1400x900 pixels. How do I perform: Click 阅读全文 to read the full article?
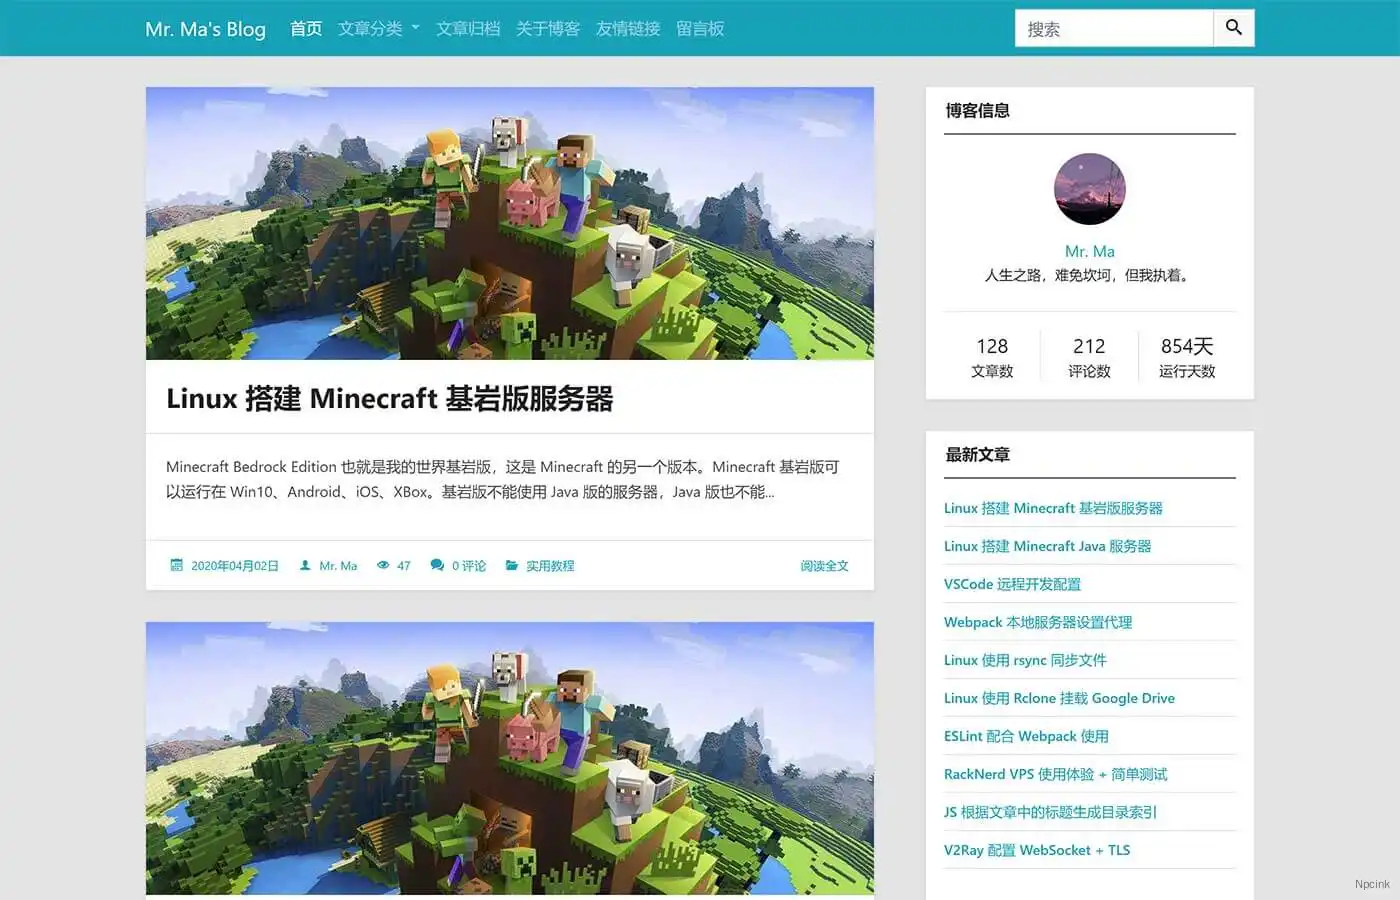click(x=823, y=565)
